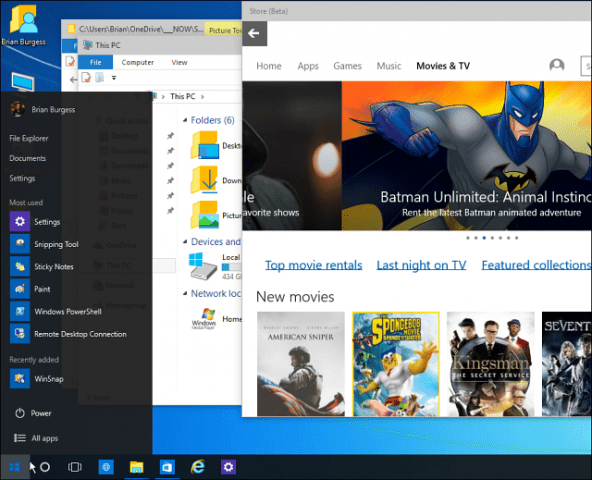The height and width of the screenshot is (480, 592).
Task: Collapse the Network locations group
Action: [185, 293]
